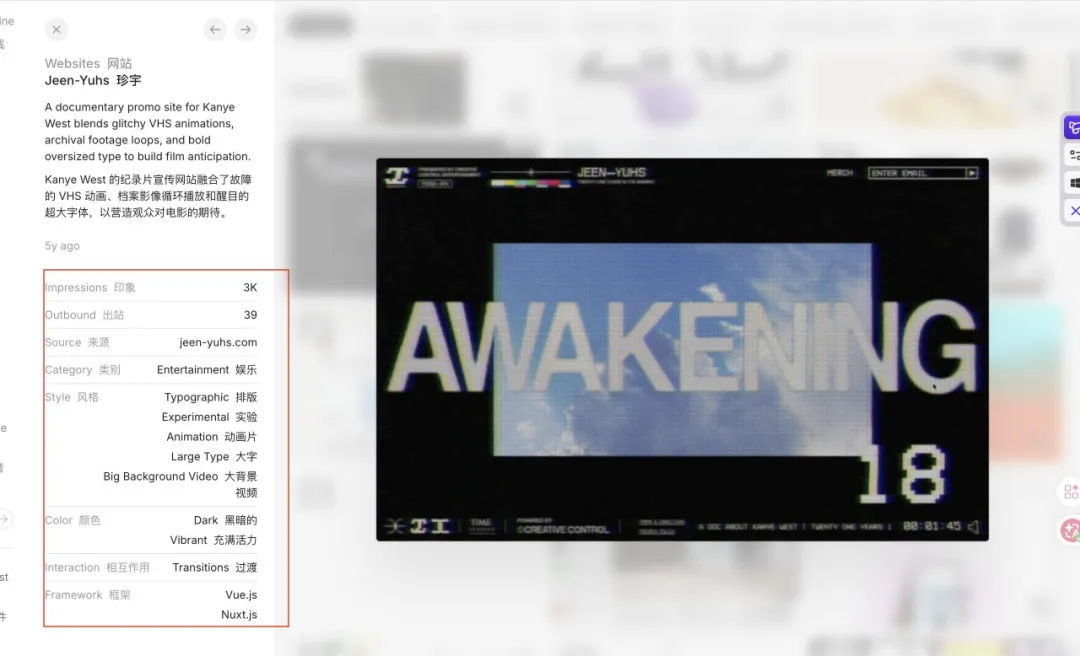Go to next item with right arrow
Screen dimensions: 1080x656
coord(246,30)
